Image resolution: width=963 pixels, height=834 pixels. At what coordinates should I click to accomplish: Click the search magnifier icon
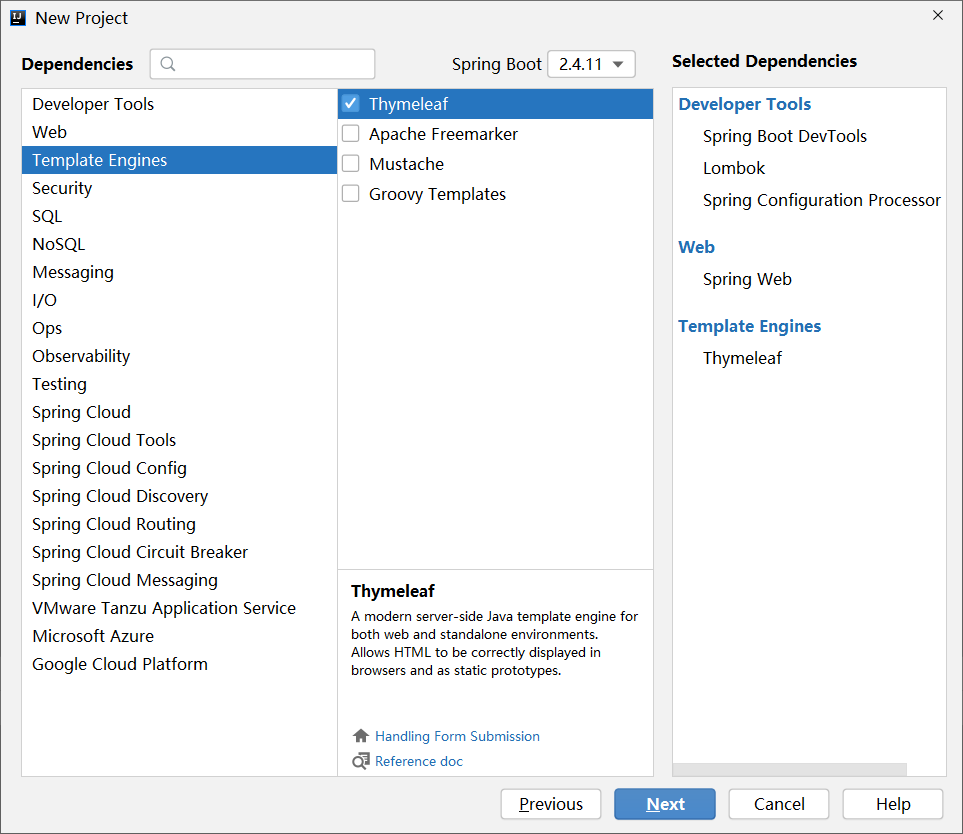pyautogui.click(x=168, y=64)
